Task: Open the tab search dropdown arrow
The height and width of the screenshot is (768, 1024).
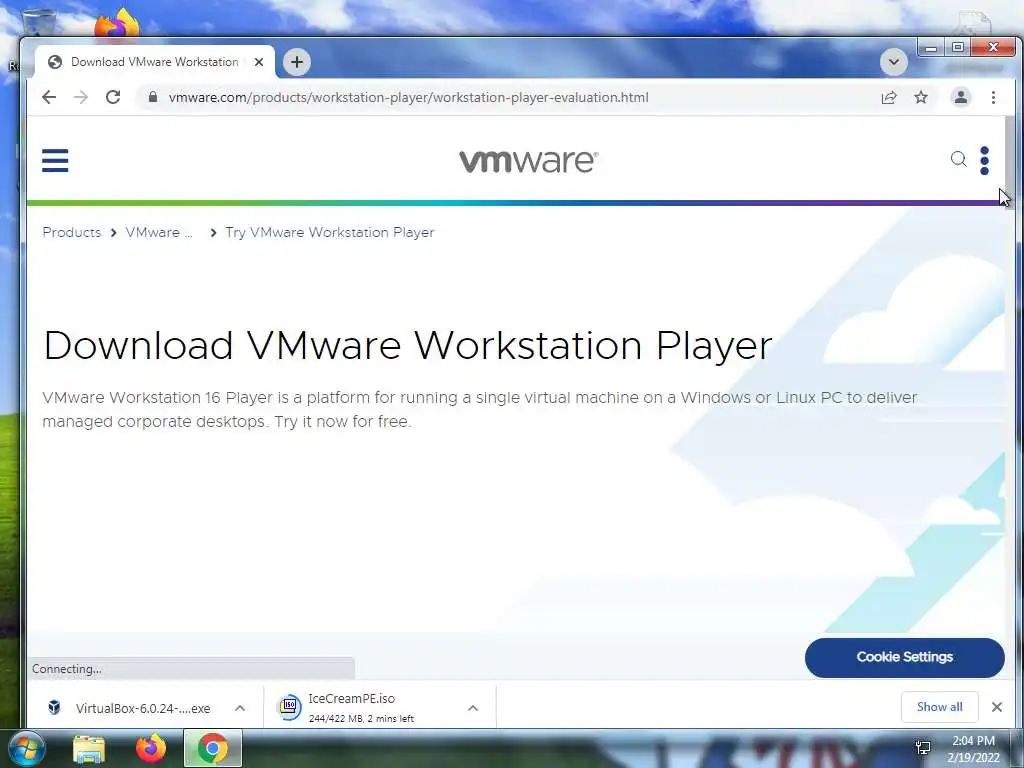Action: click(x=893, y=62)
